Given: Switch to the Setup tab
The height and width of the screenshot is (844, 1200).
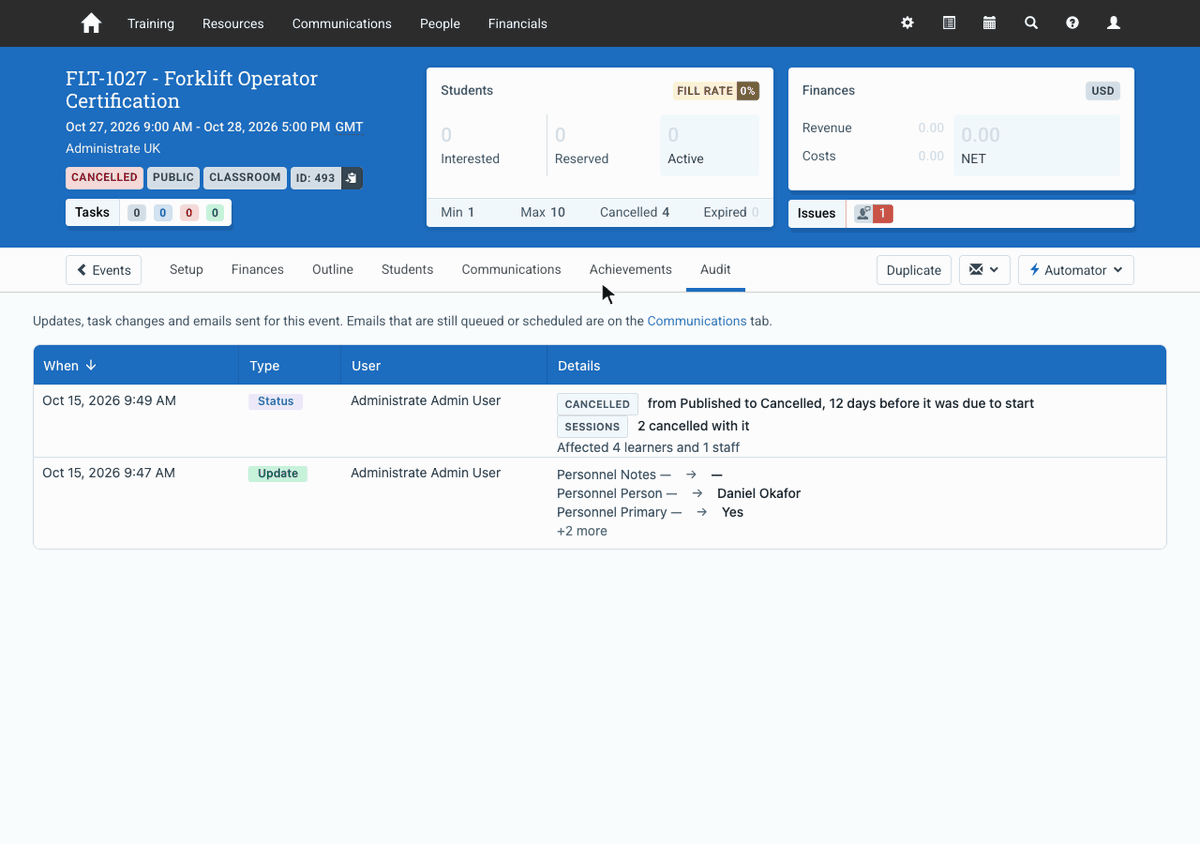Looking at the screenshot, I should [186, 269].
